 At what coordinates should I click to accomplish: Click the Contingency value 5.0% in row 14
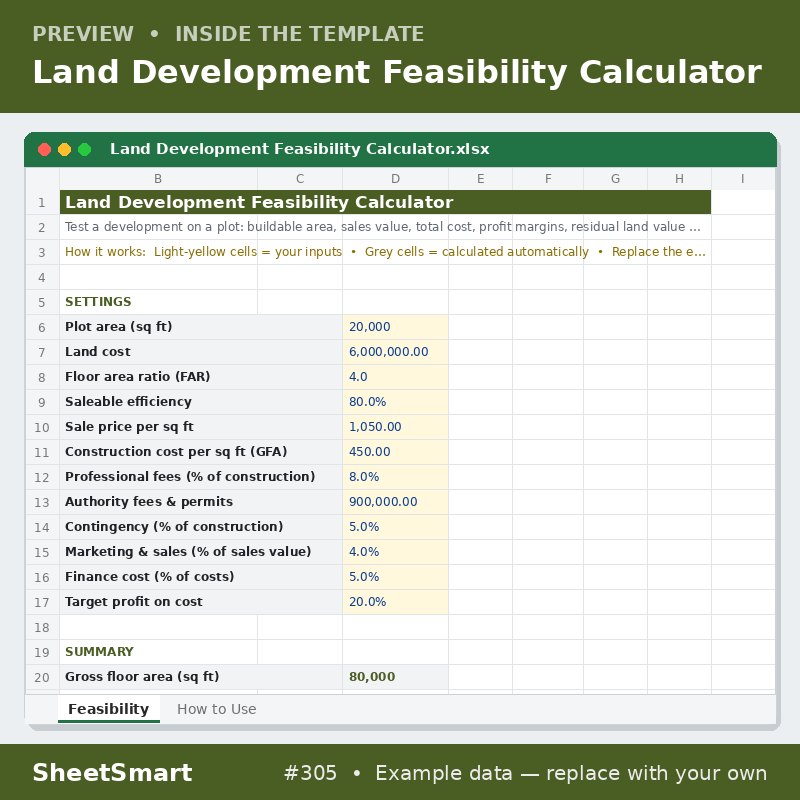(x=395, y=527)
